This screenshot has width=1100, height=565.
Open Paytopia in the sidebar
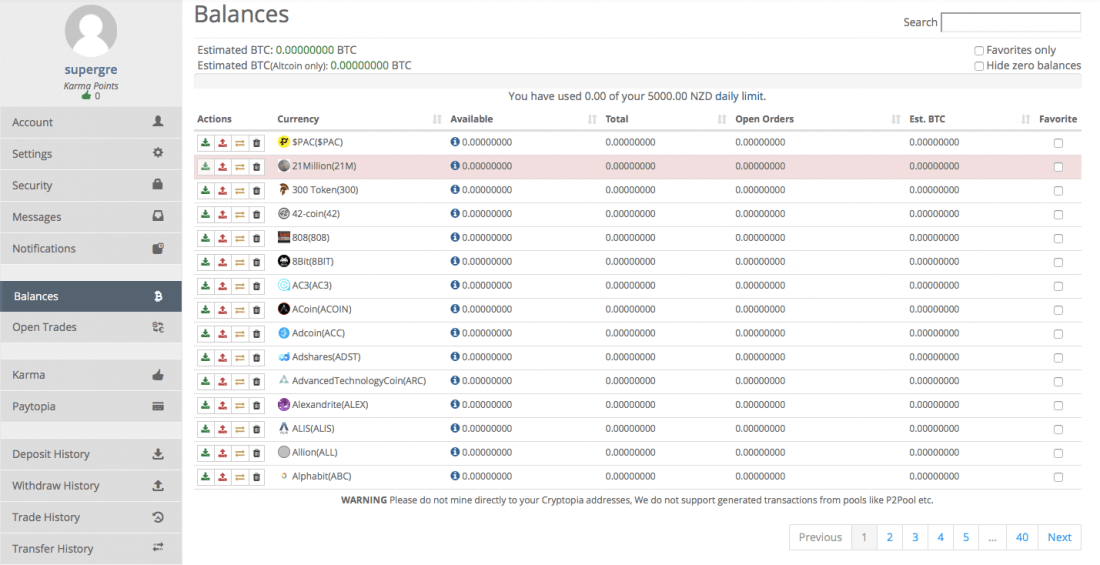click(90, 406)
